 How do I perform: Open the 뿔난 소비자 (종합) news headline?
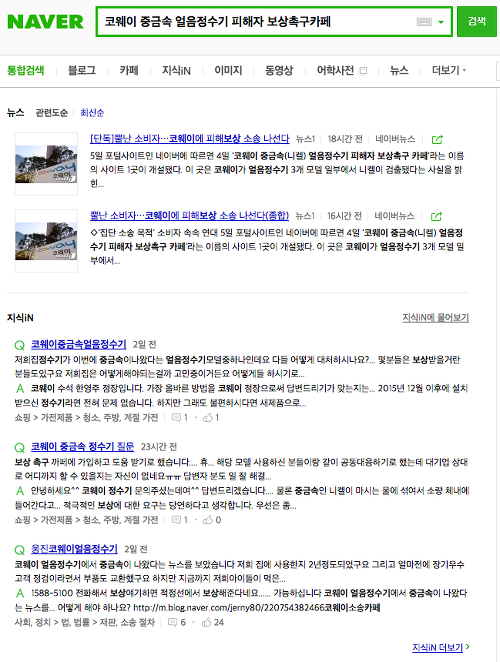189,216
